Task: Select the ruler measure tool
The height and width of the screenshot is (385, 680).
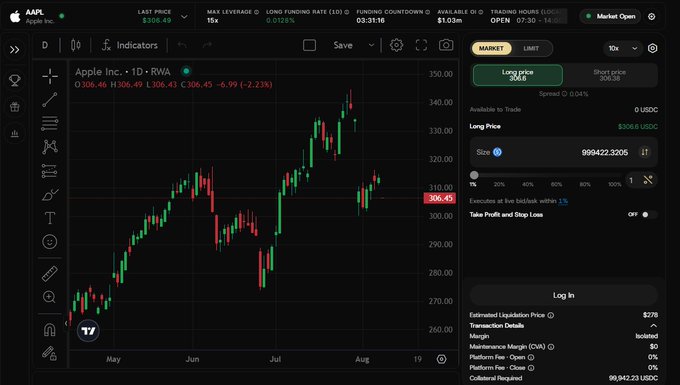Action: (x=50, y=274)
